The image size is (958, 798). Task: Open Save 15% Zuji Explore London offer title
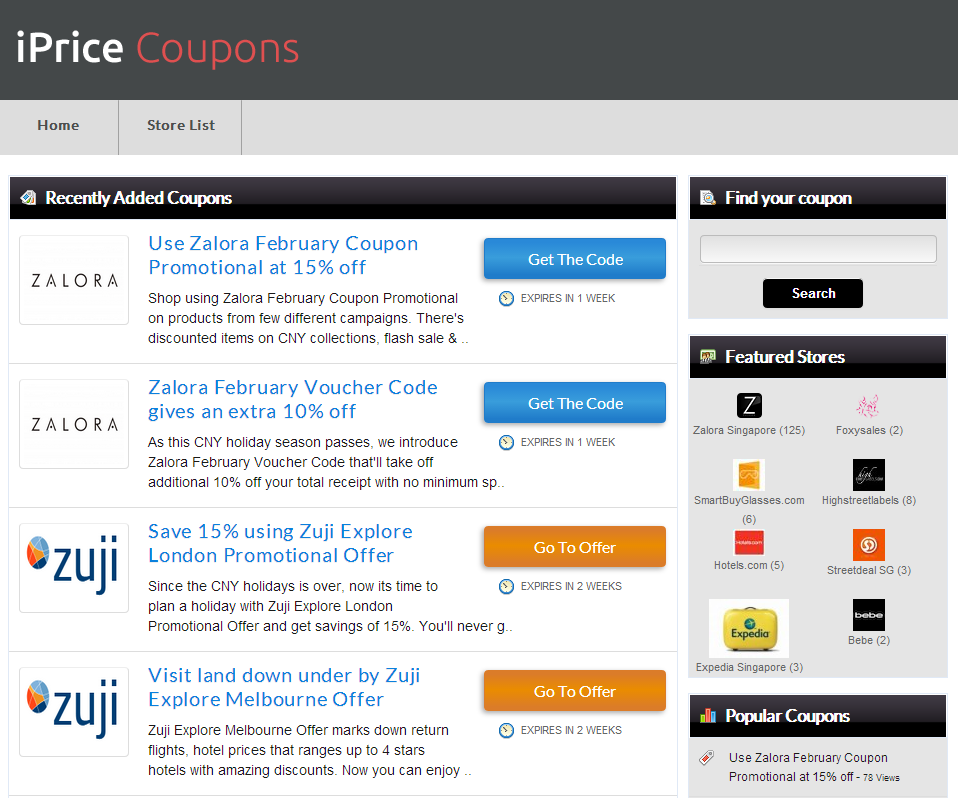click(280, 543)
